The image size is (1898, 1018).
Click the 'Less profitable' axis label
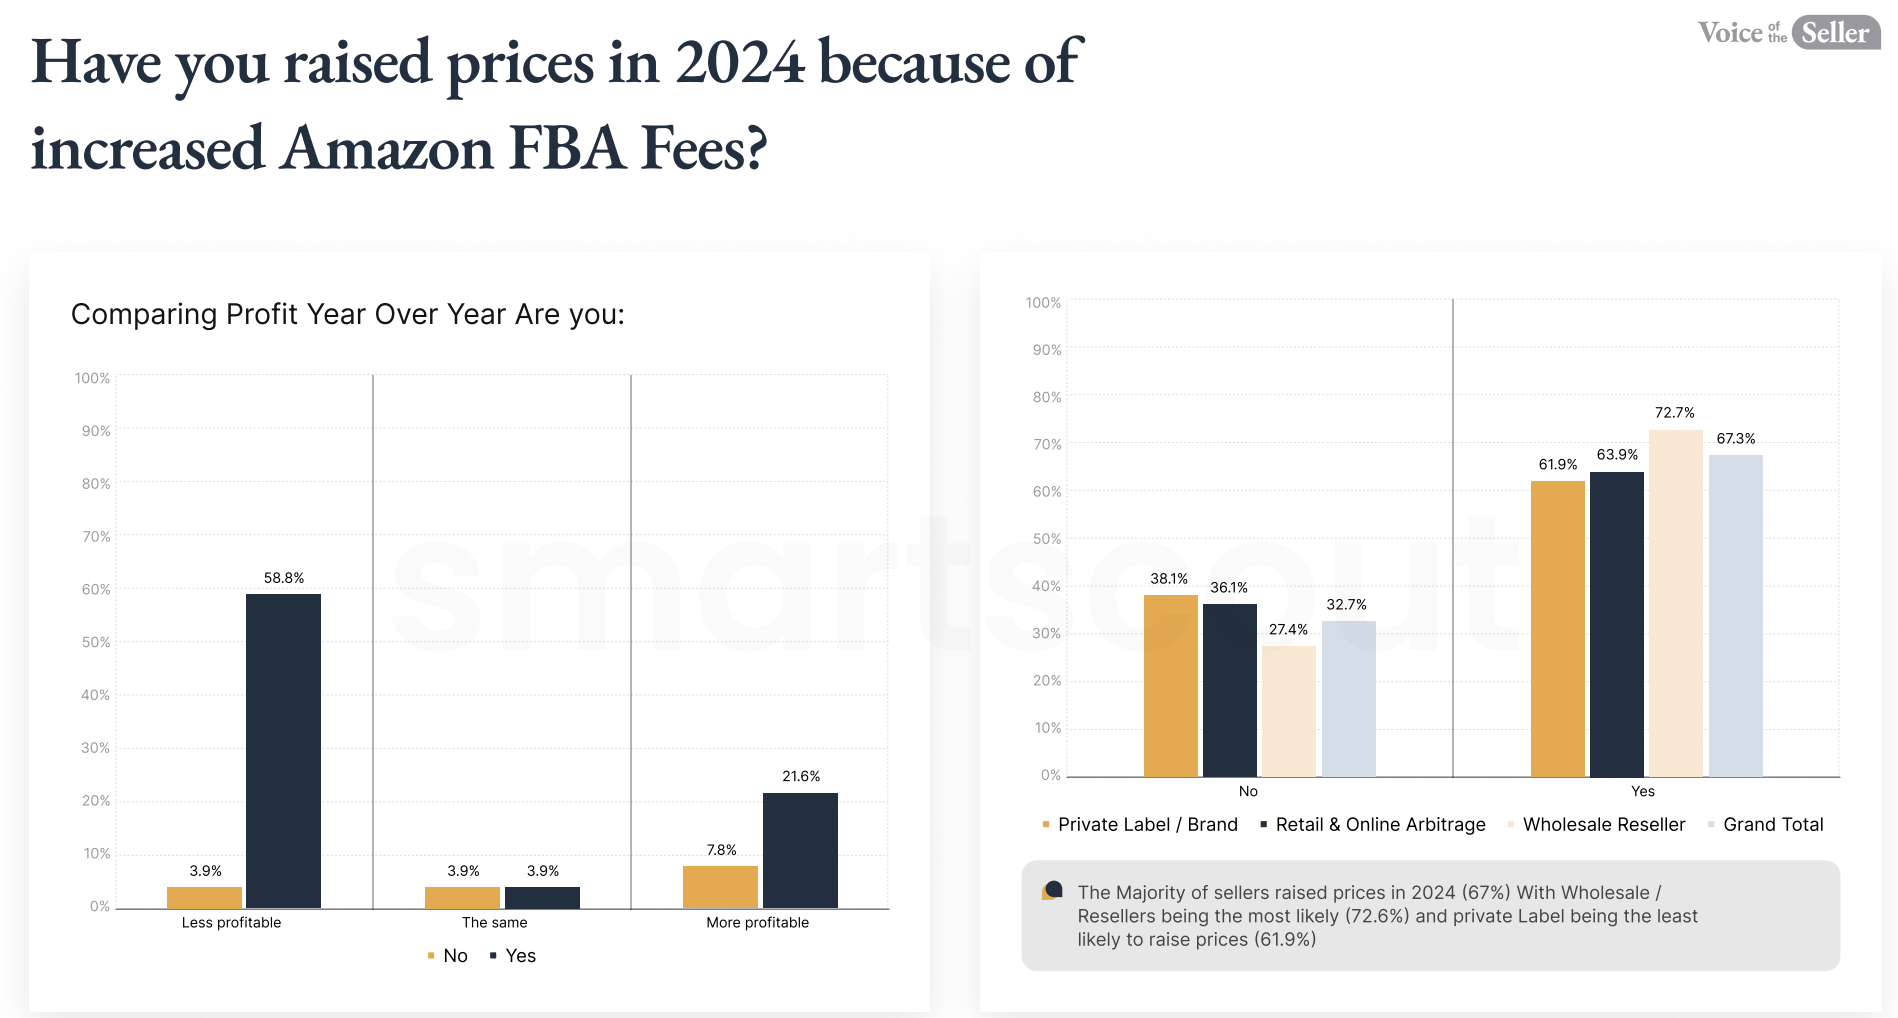click(x=231, y=923)
